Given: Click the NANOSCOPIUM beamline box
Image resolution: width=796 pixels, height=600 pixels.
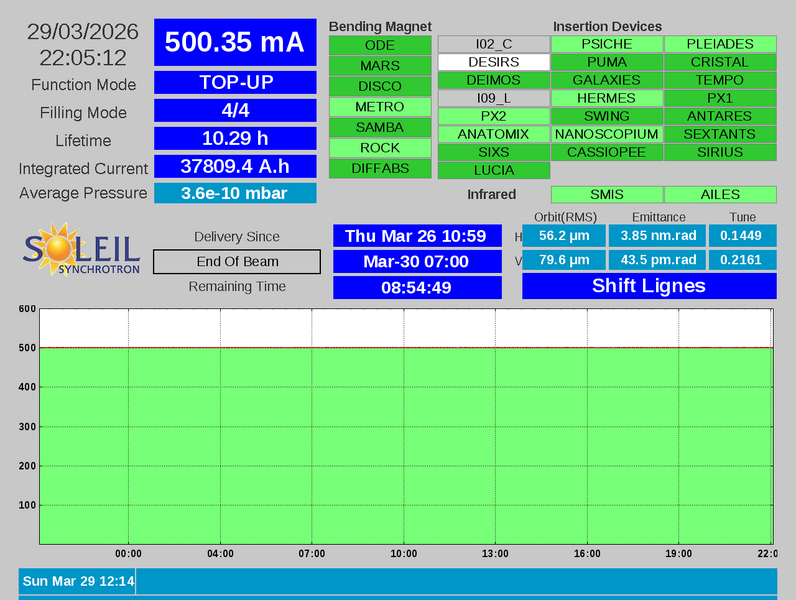Looking at the screenshot, I should 606,134.
